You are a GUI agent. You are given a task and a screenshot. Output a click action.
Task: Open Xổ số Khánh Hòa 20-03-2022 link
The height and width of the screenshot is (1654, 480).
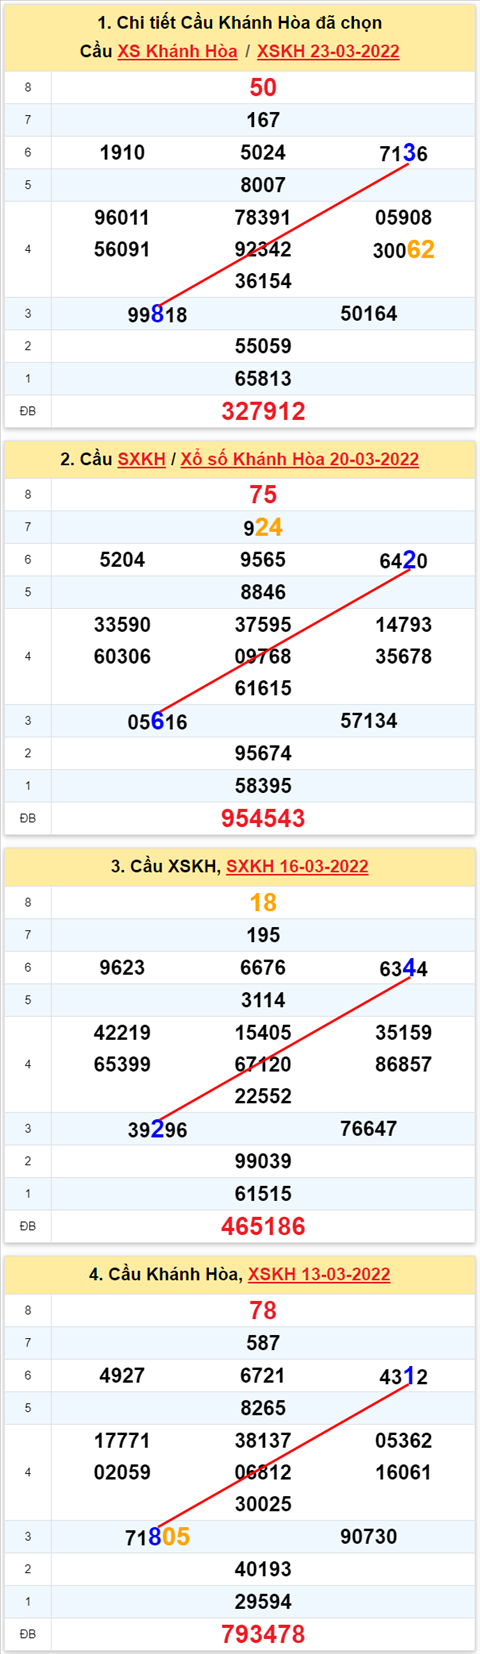pos(299,459)
